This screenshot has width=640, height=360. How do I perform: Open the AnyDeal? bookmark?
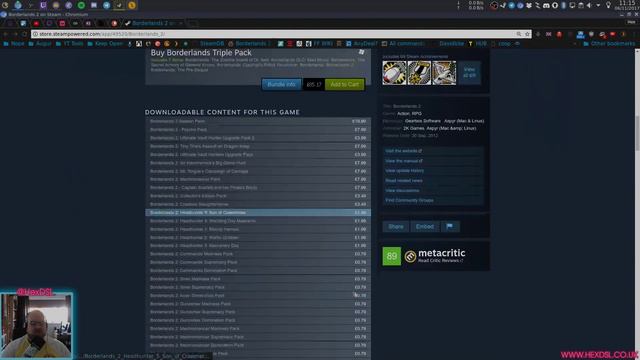362,43
